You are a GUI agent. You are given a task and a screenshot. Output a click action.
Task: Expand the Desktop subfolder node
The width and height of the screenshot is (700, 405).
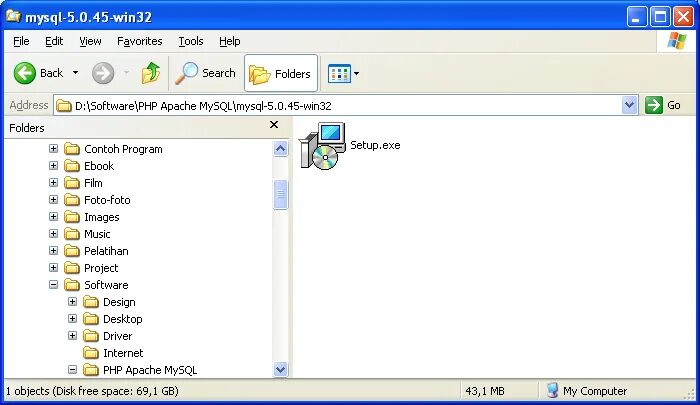coord(72,318)
